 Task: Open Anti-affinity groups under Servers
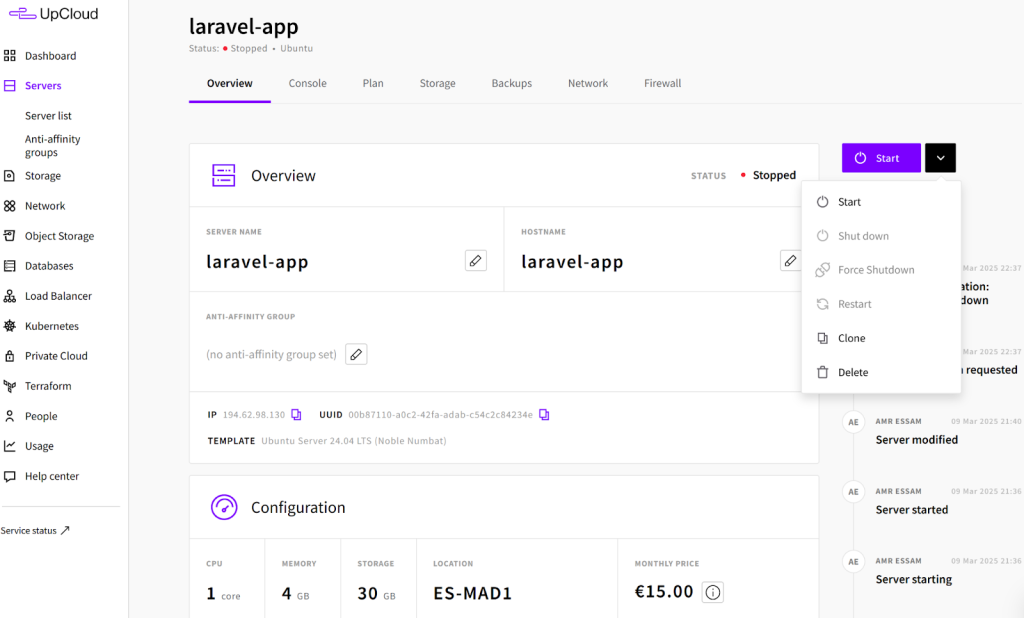point(52,146)
